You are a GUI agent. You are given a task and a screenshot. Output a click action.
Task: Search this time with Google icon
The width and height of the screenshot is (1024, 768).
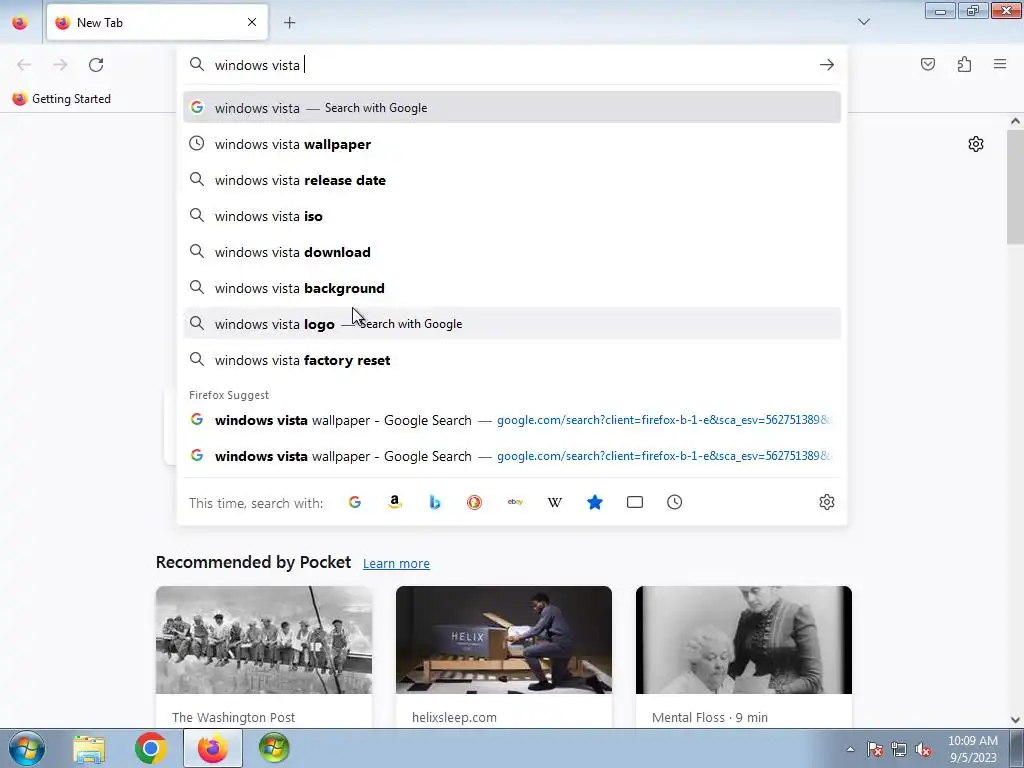[355, 502]
